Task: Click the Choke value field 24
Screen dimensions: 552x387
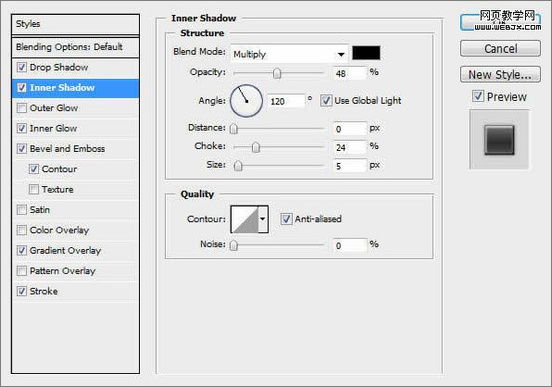Action: [350, 147]
